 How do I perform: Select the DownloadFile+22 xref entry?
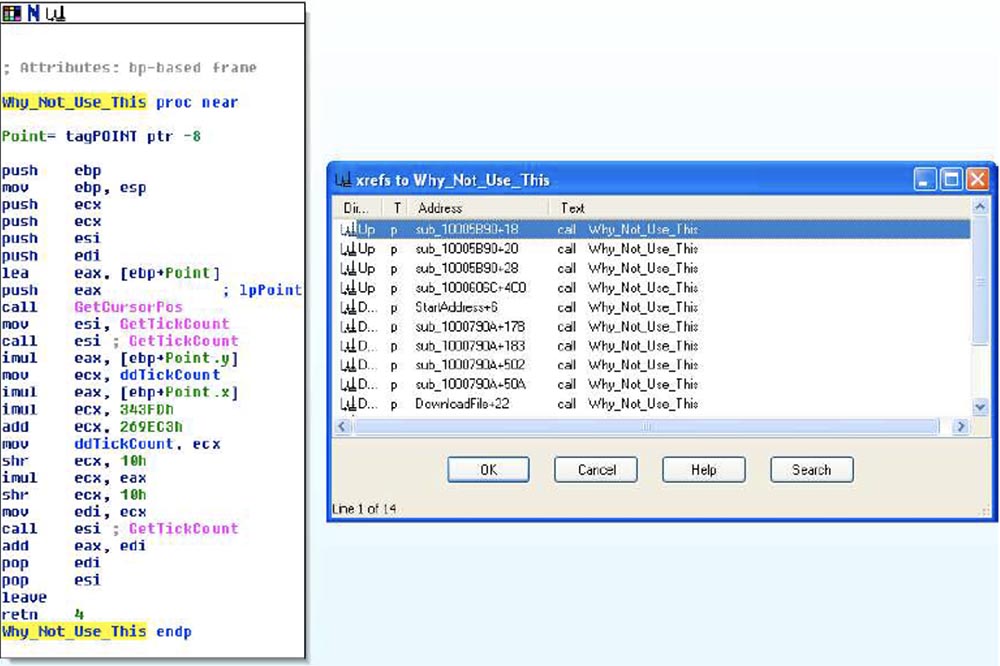462,404
